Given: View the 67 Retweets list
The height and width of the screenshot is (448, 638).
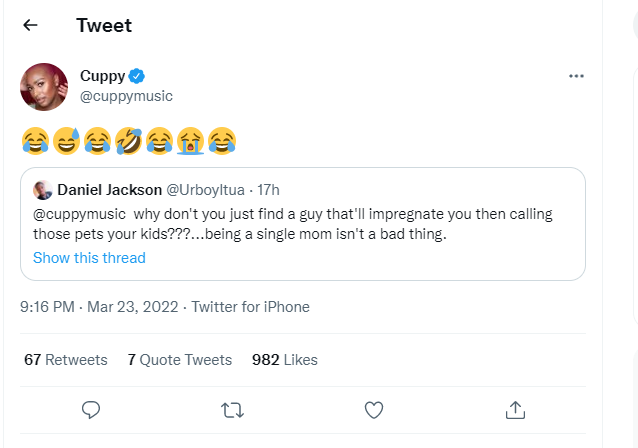Looking at the screenshot, I should click(65, 360).
